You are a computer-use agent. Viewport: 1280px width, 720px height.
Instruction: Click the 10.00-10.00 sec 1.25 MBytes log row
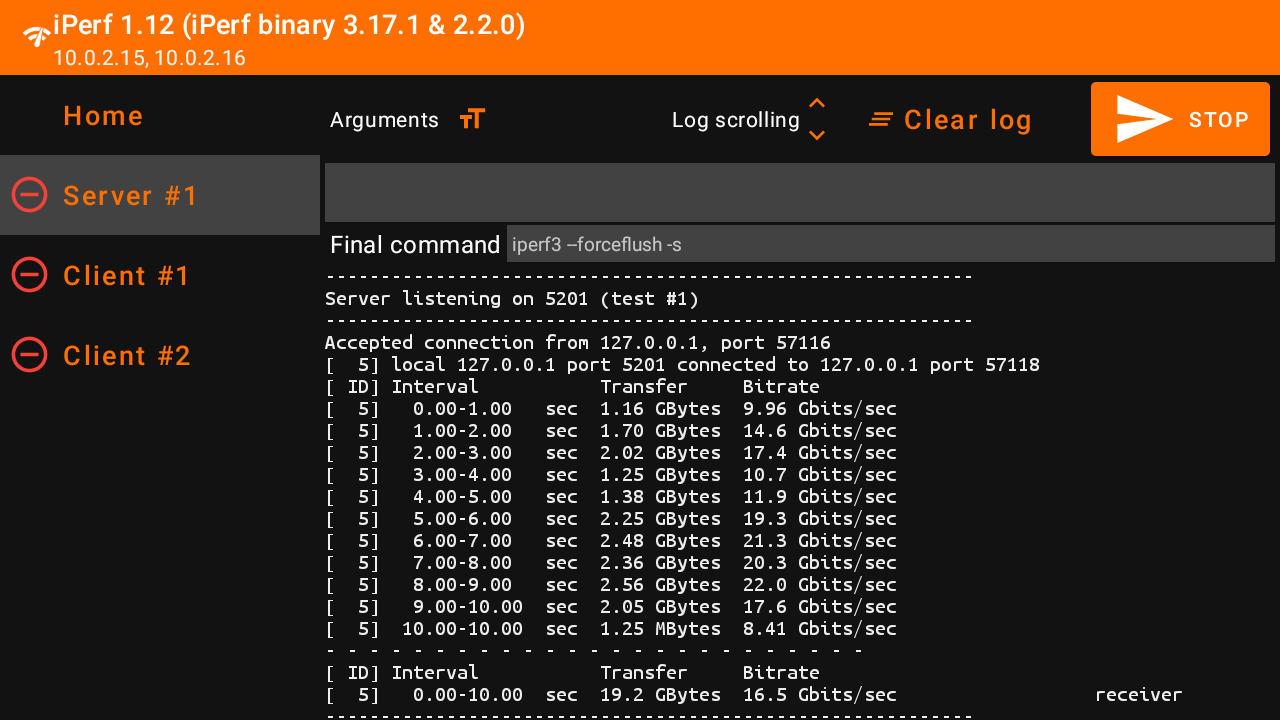pyautogui.click(x=611, y=629)
